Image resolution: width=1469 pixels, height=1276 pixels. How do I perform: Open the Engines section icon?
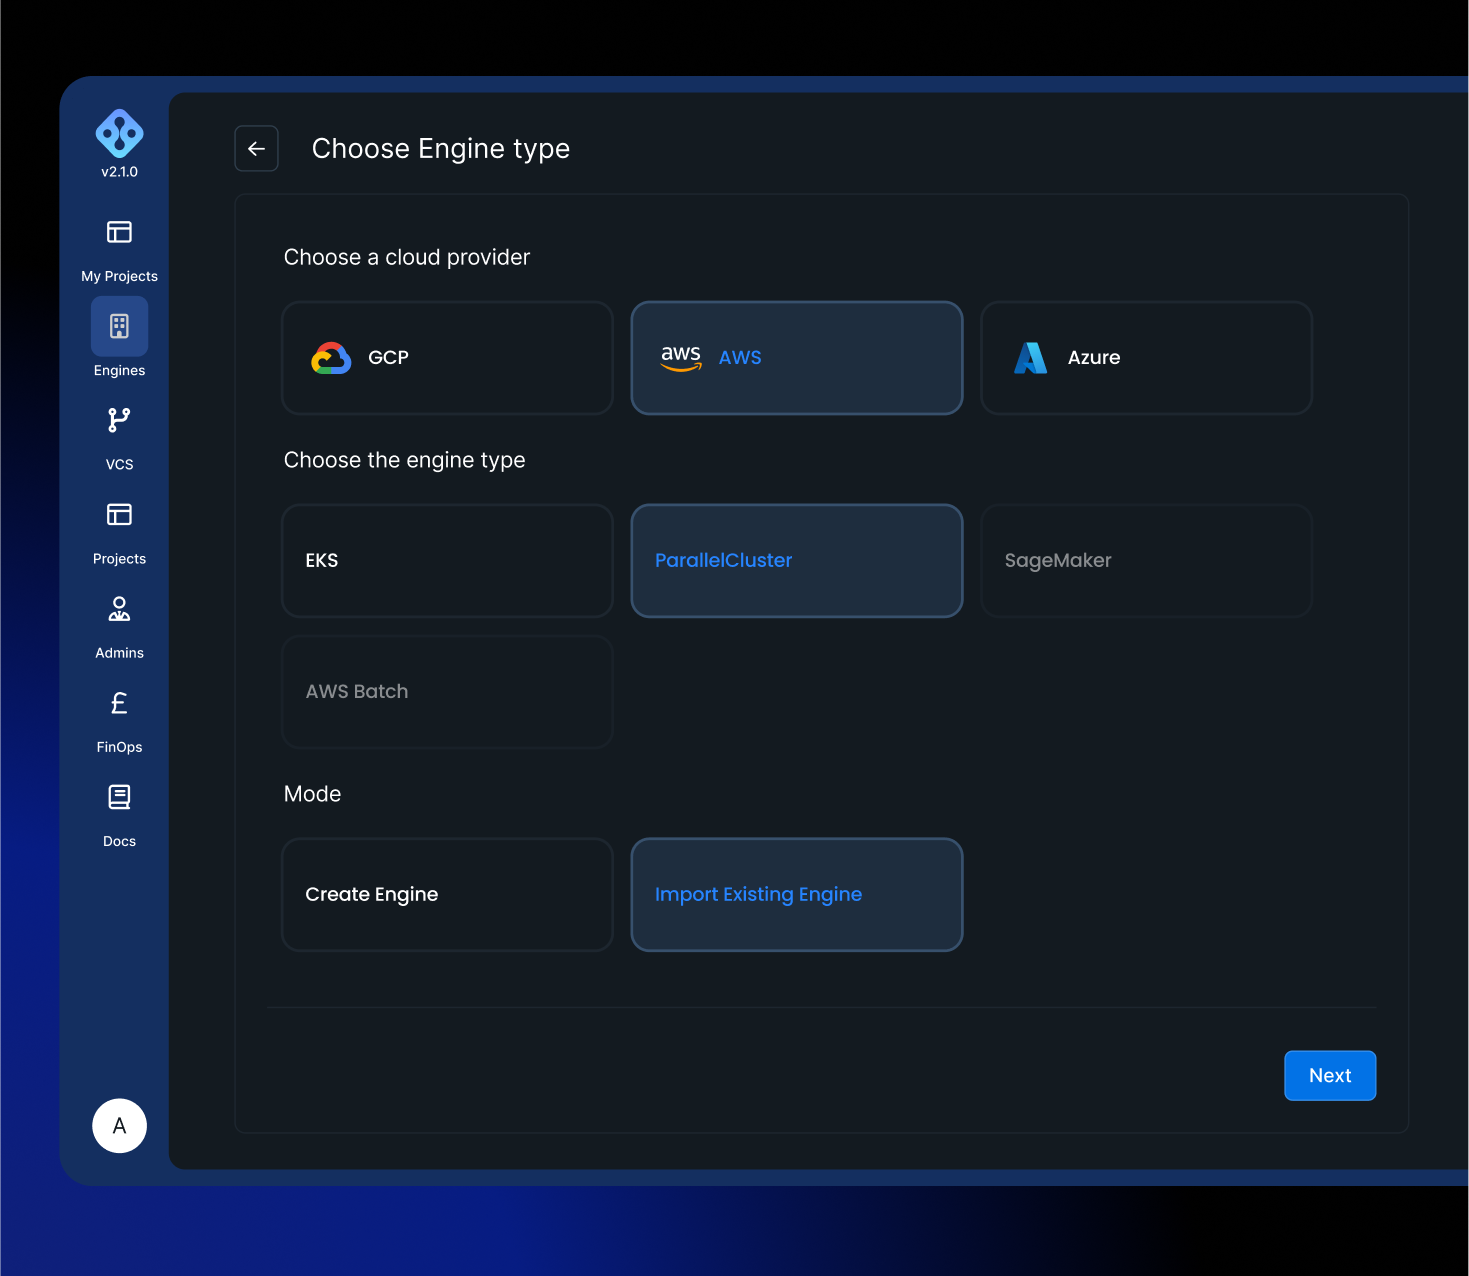pyautogui.click(x=119, y=326)
